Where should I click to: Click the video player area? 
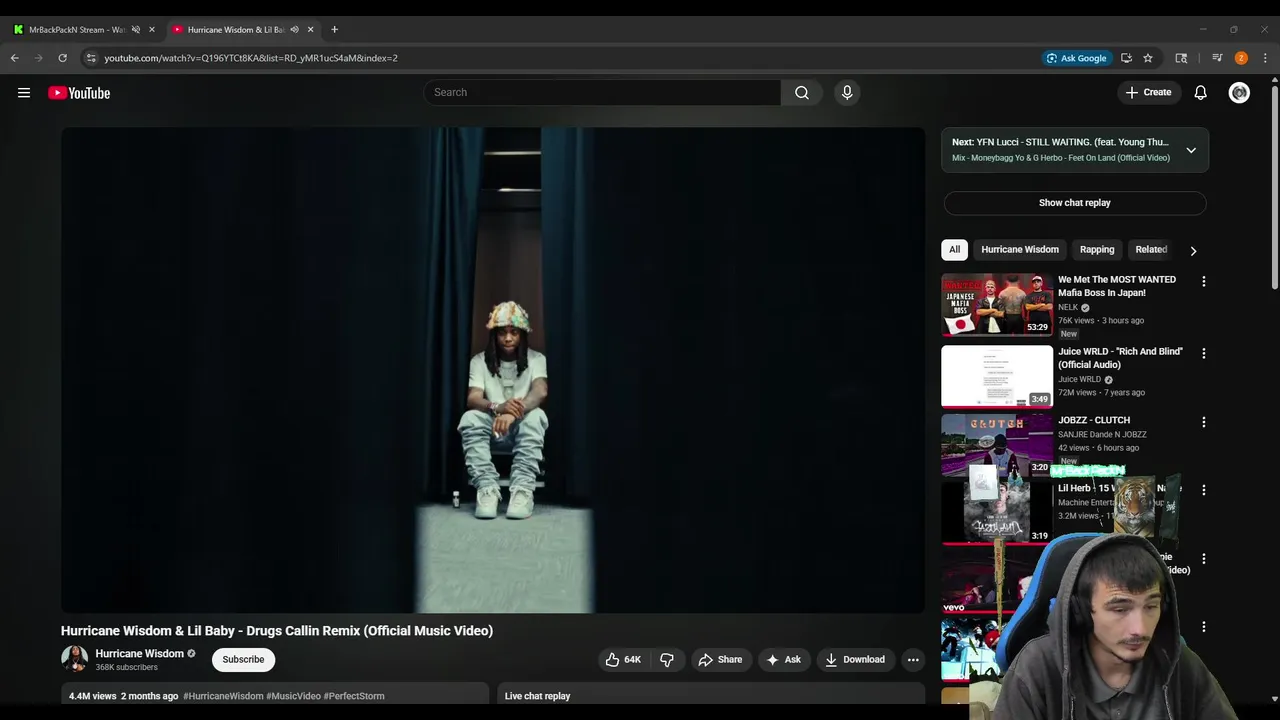(493, 370)
